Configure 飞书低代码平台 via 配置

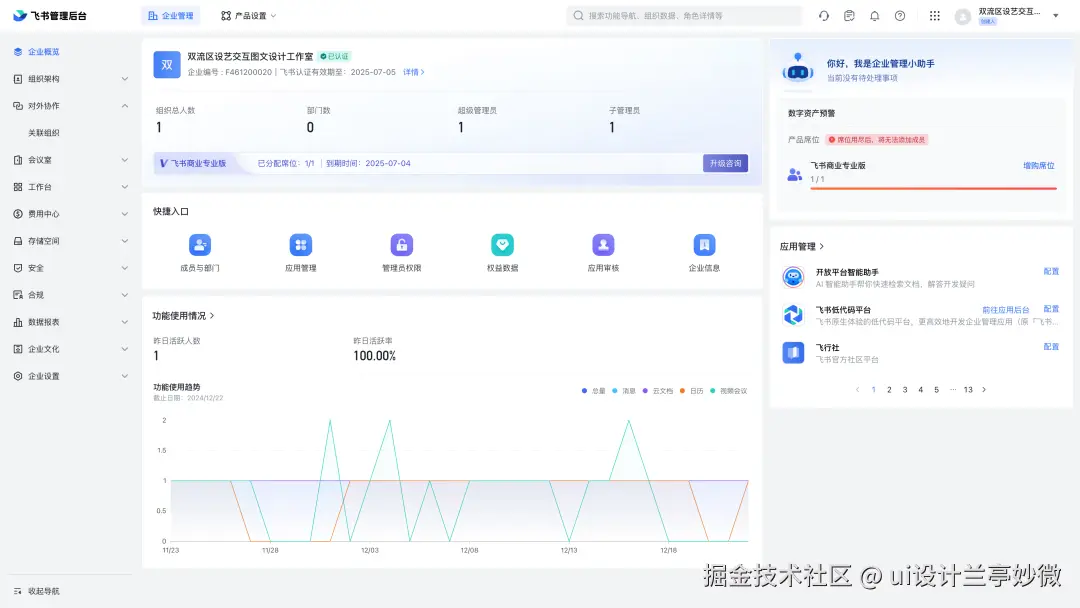1051,309
